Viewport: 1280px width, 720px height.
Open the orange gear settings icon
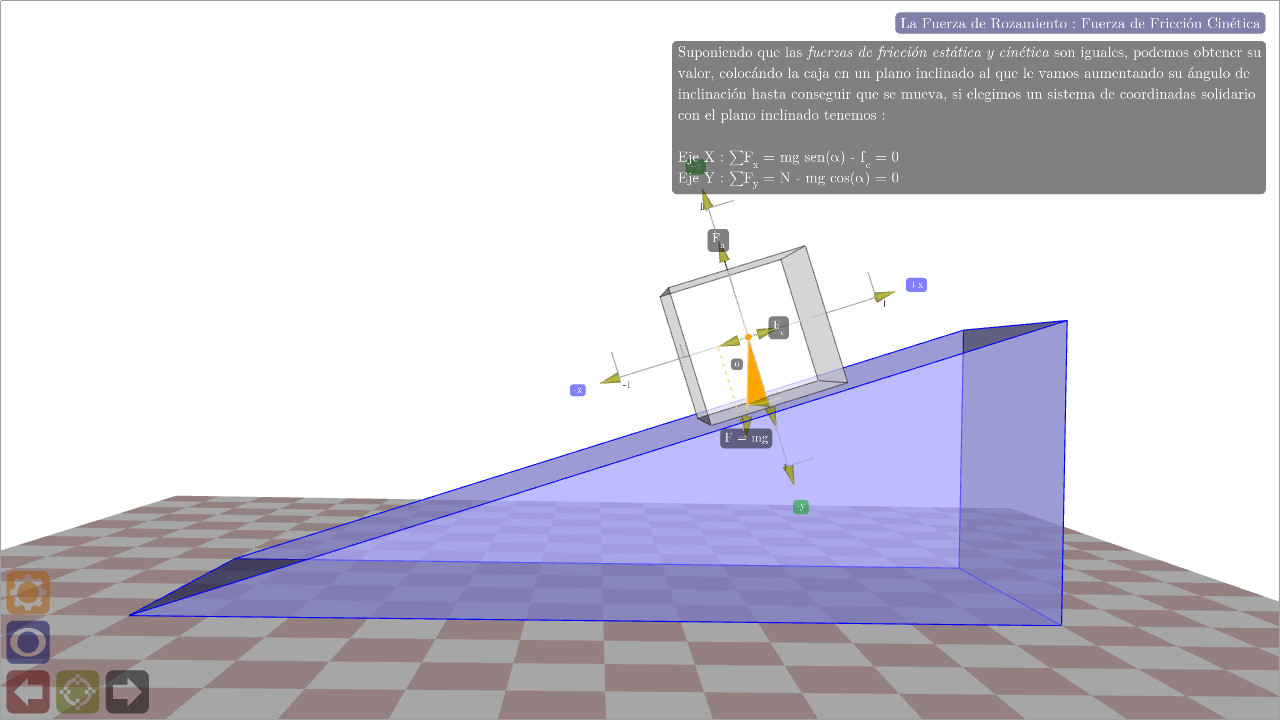[28, 593]
